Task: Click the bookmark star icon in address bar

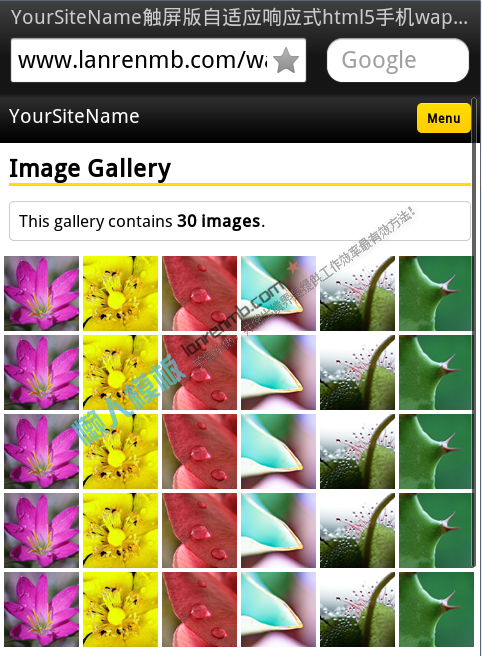Action: click(x=286, y=60)
